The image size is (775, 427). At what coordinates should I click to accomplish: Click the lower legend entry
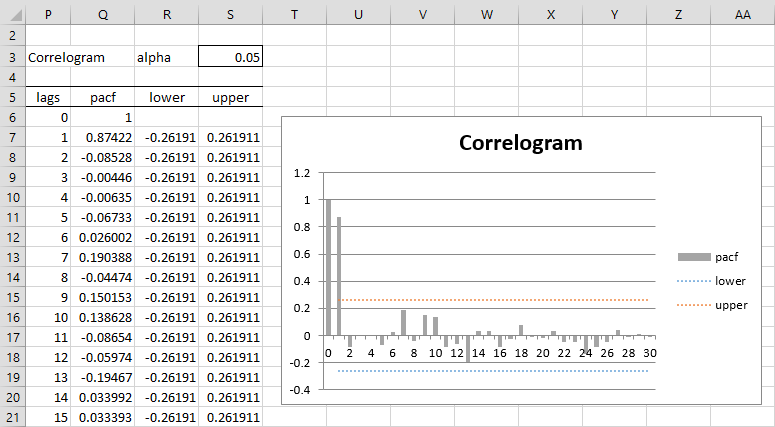point(711,281)
